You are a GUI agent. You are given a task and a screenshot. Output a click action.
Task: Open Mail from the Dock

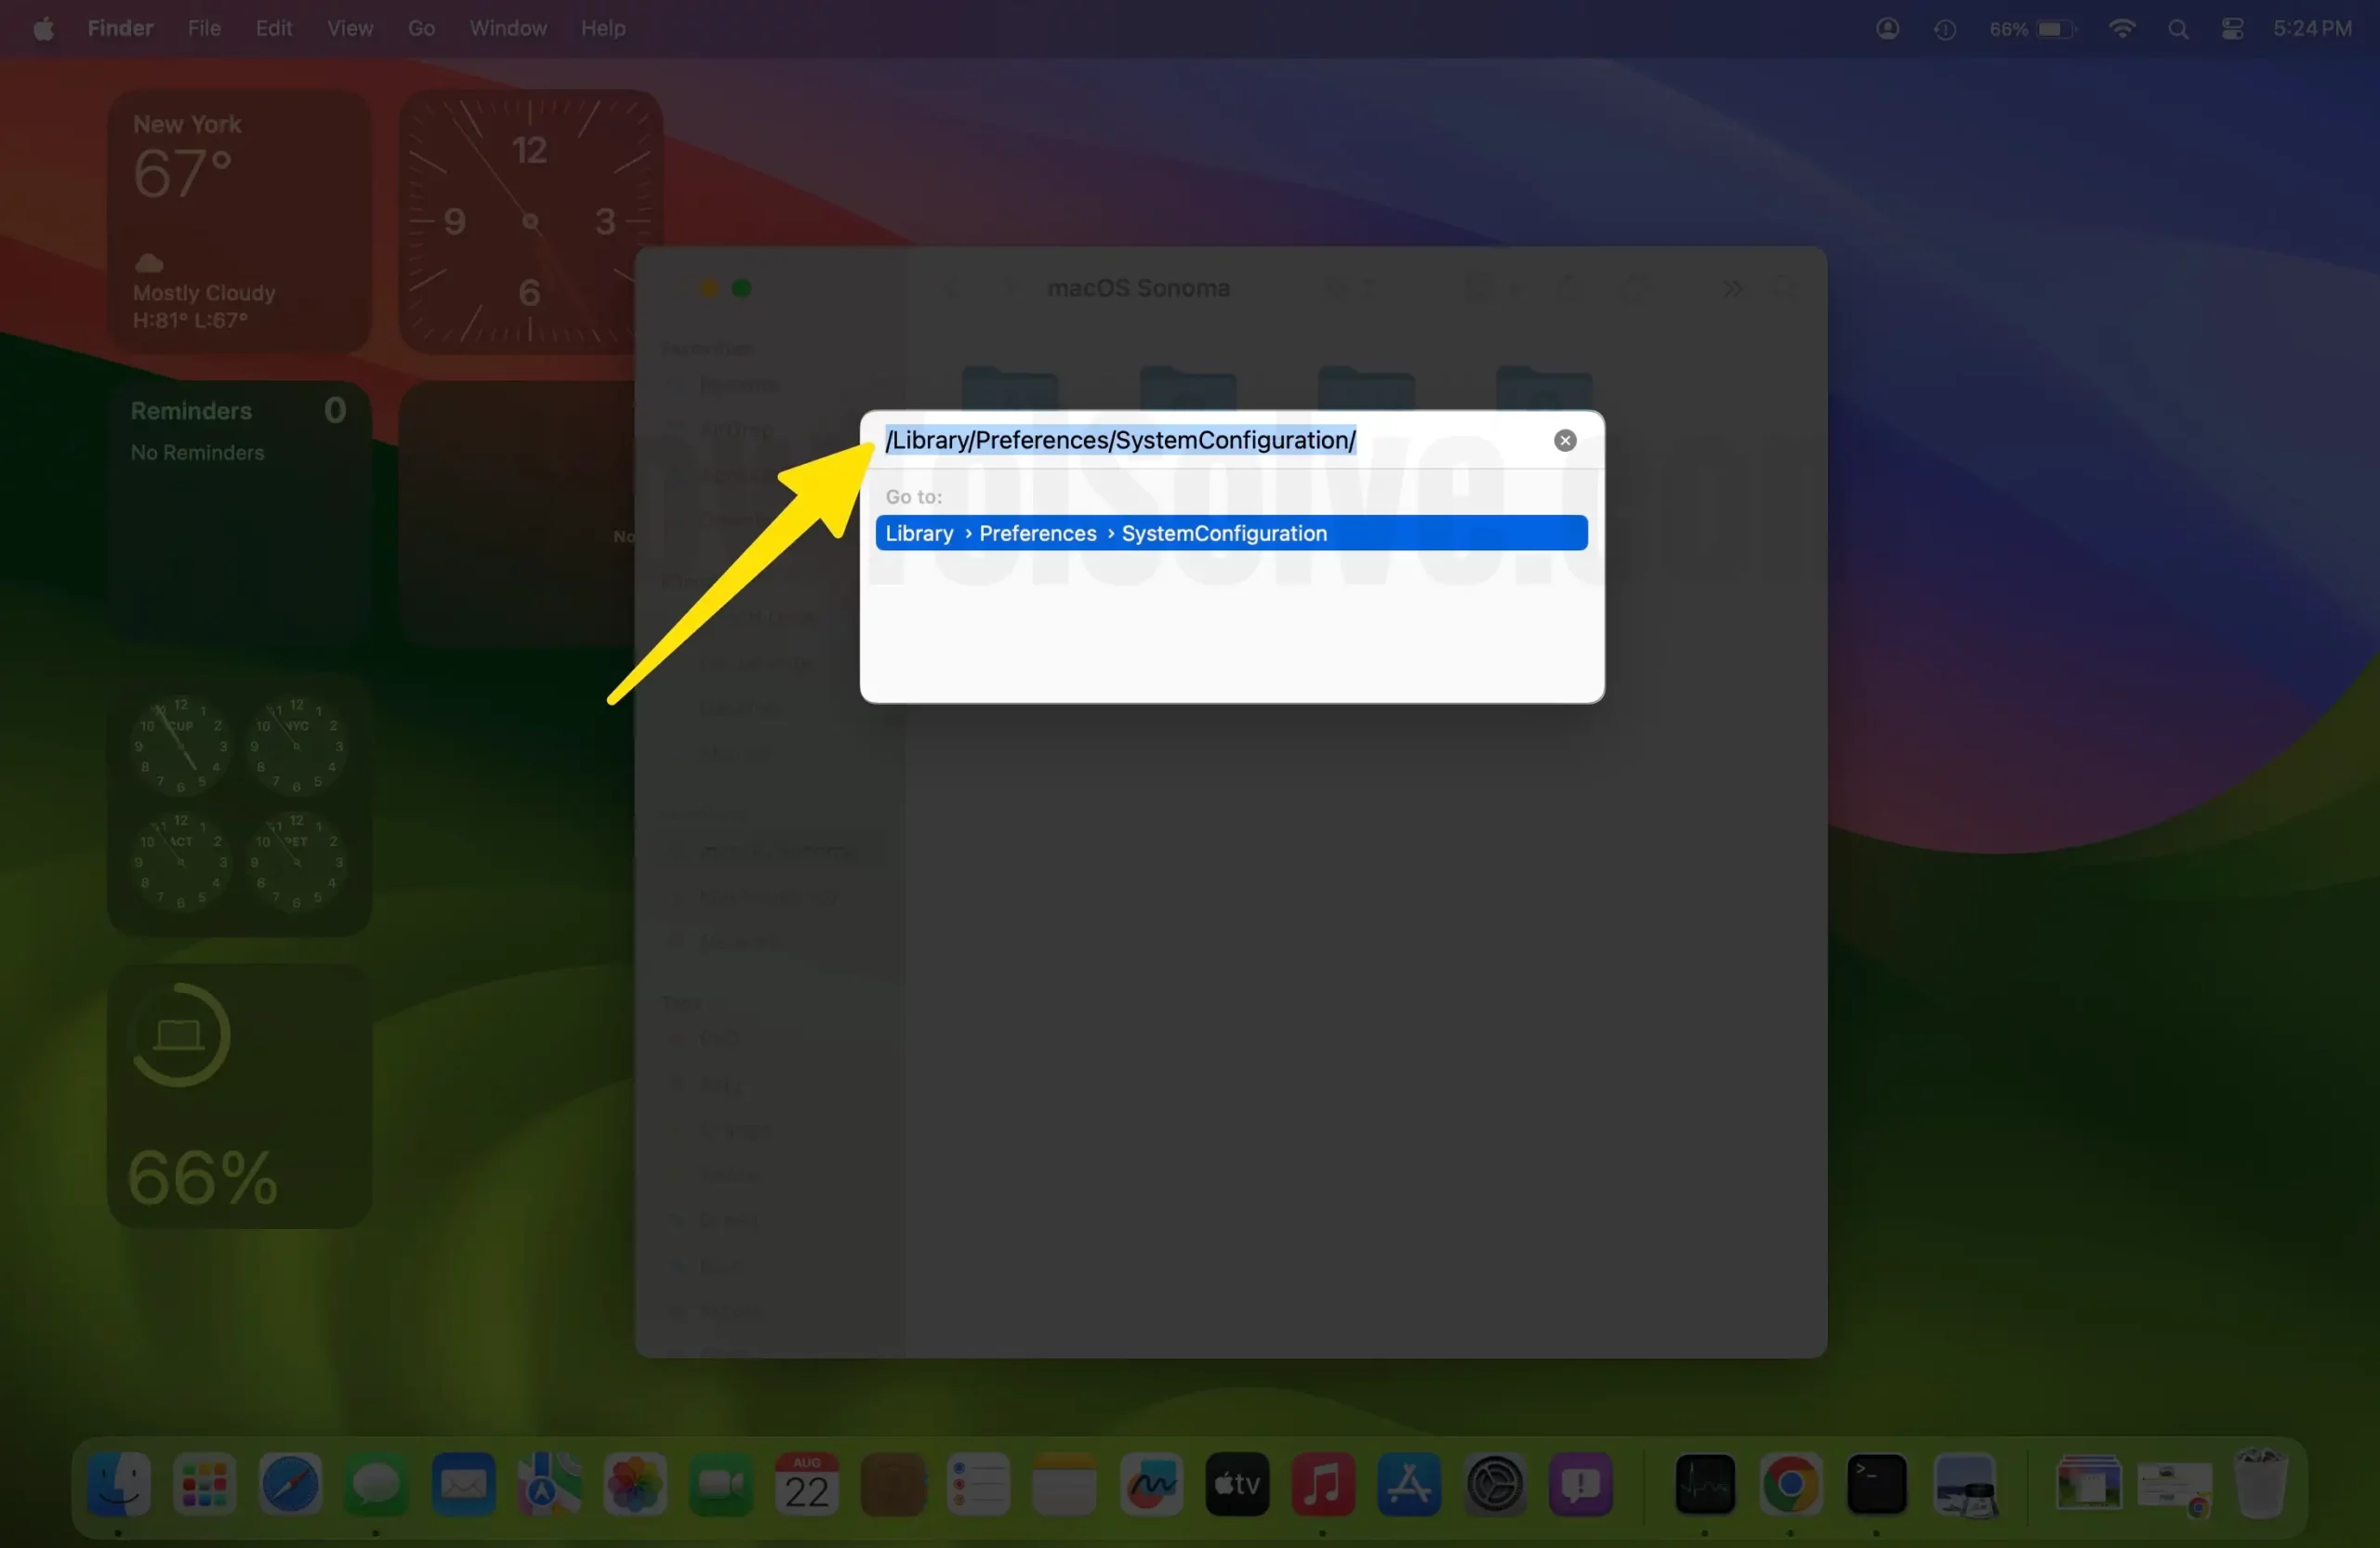(463, 1484)
